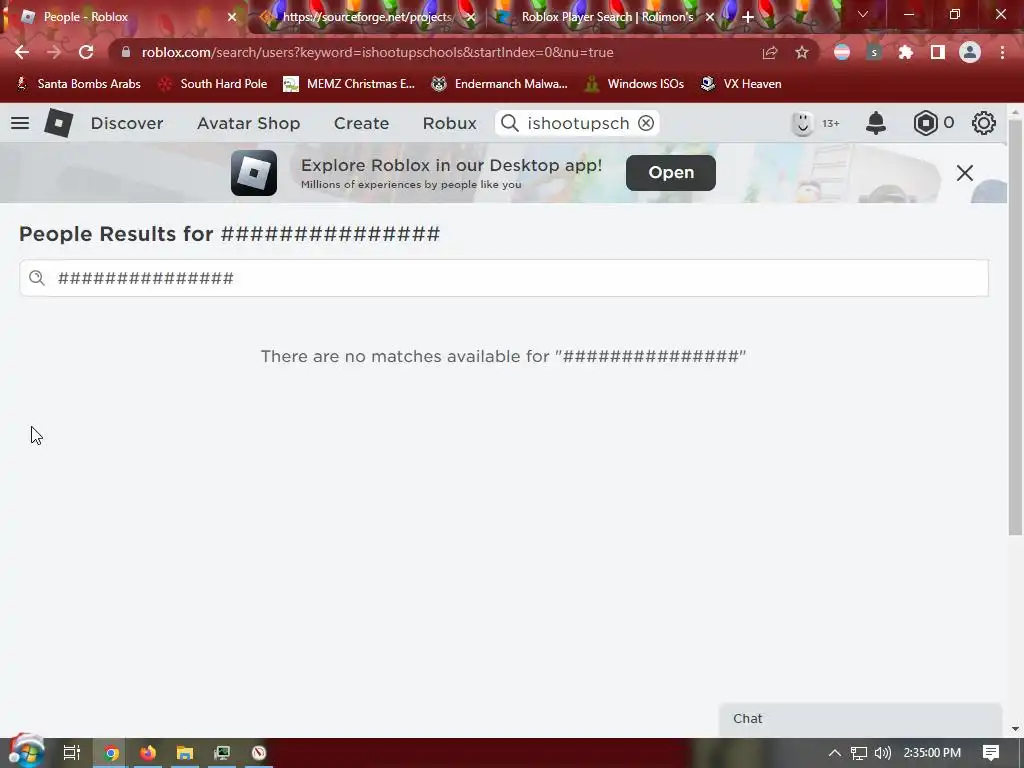Open Chrome three-dot menu
The image size is (1024, 768).
[x=1002, y=52]
